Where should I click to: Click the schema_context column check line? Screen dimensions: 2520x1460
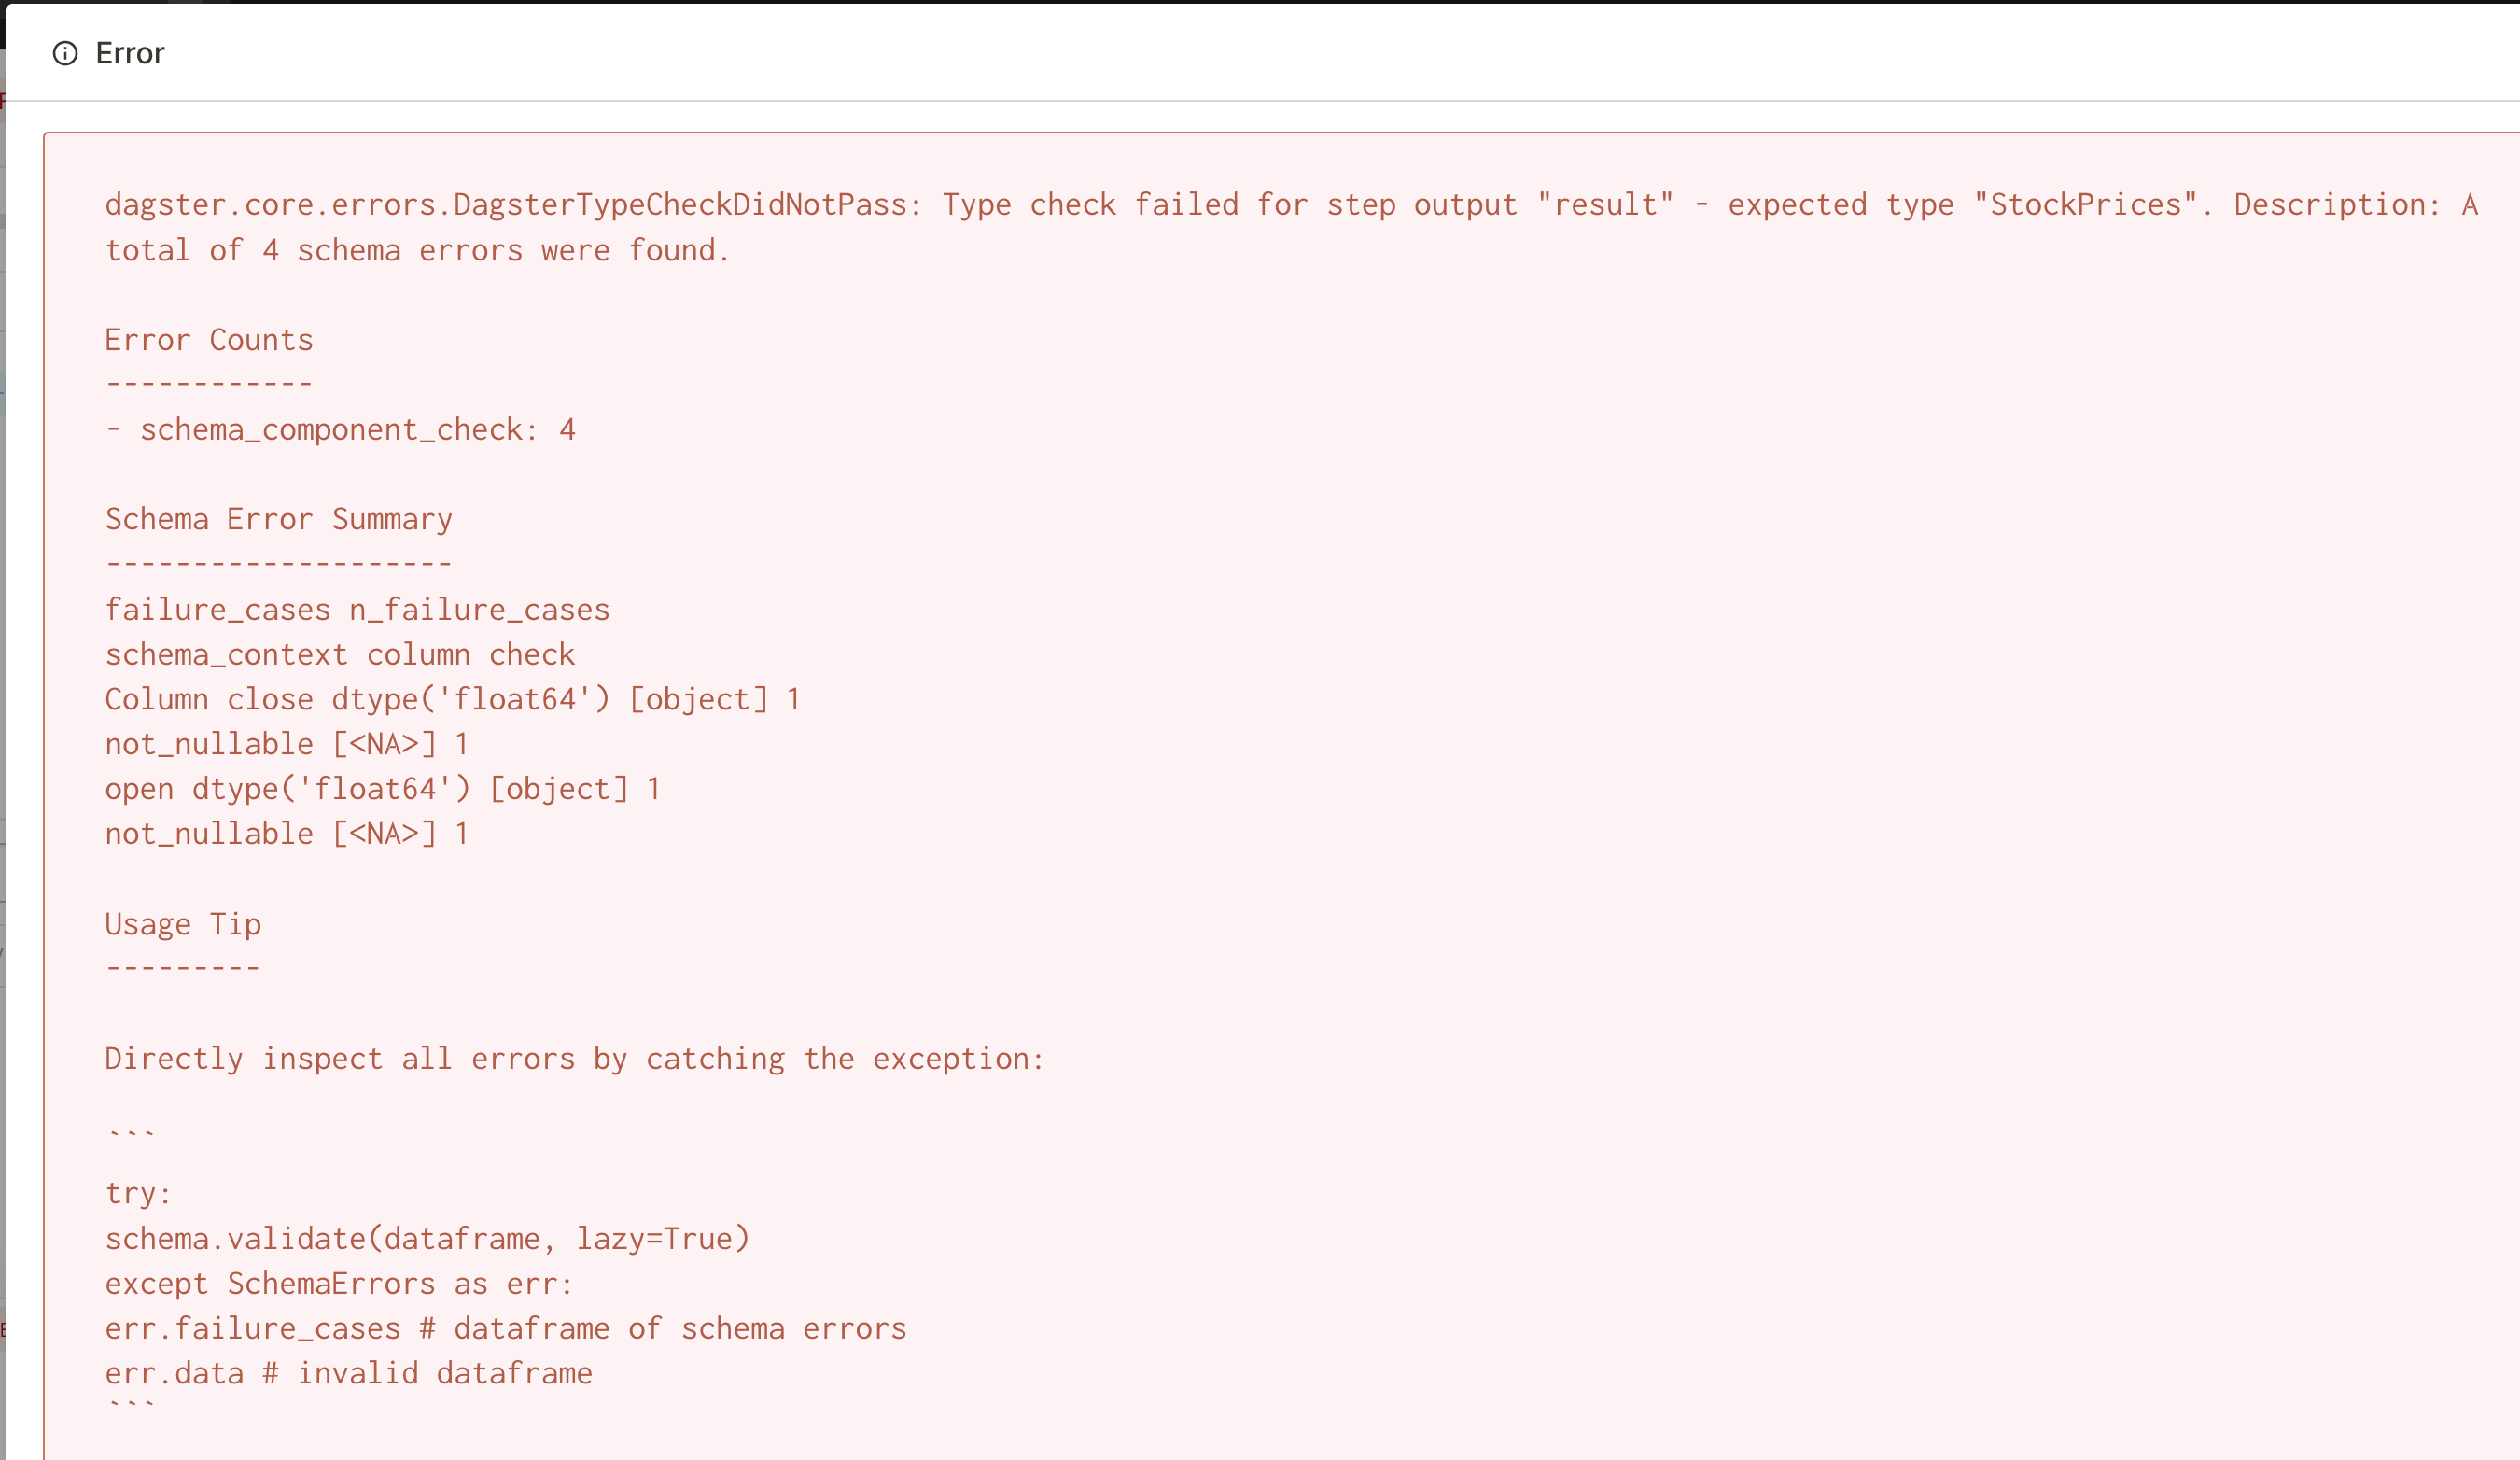pos(340,654)
